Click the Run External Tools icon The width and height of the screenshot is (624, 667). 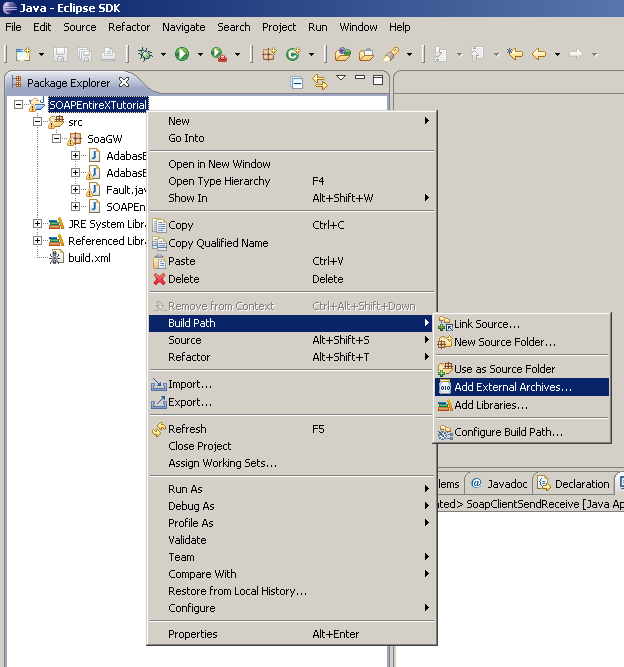pos(219,54)
